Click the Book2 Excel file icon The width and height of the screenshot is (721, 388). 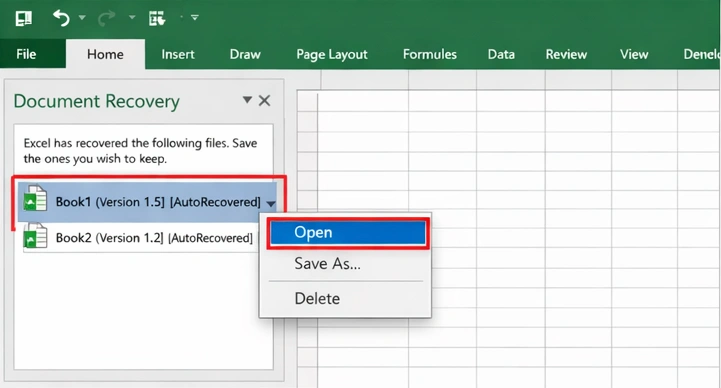[35, 236]
